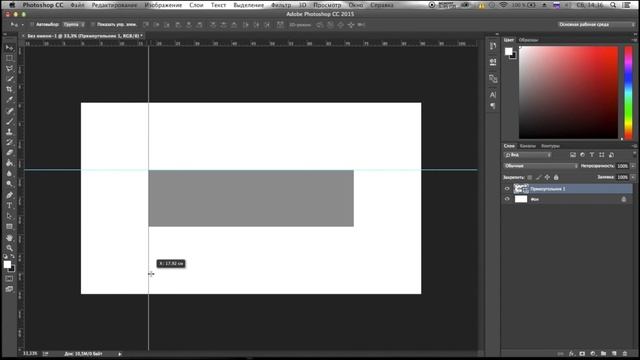Select the Healing Brush tool

(x=9, y=111)
